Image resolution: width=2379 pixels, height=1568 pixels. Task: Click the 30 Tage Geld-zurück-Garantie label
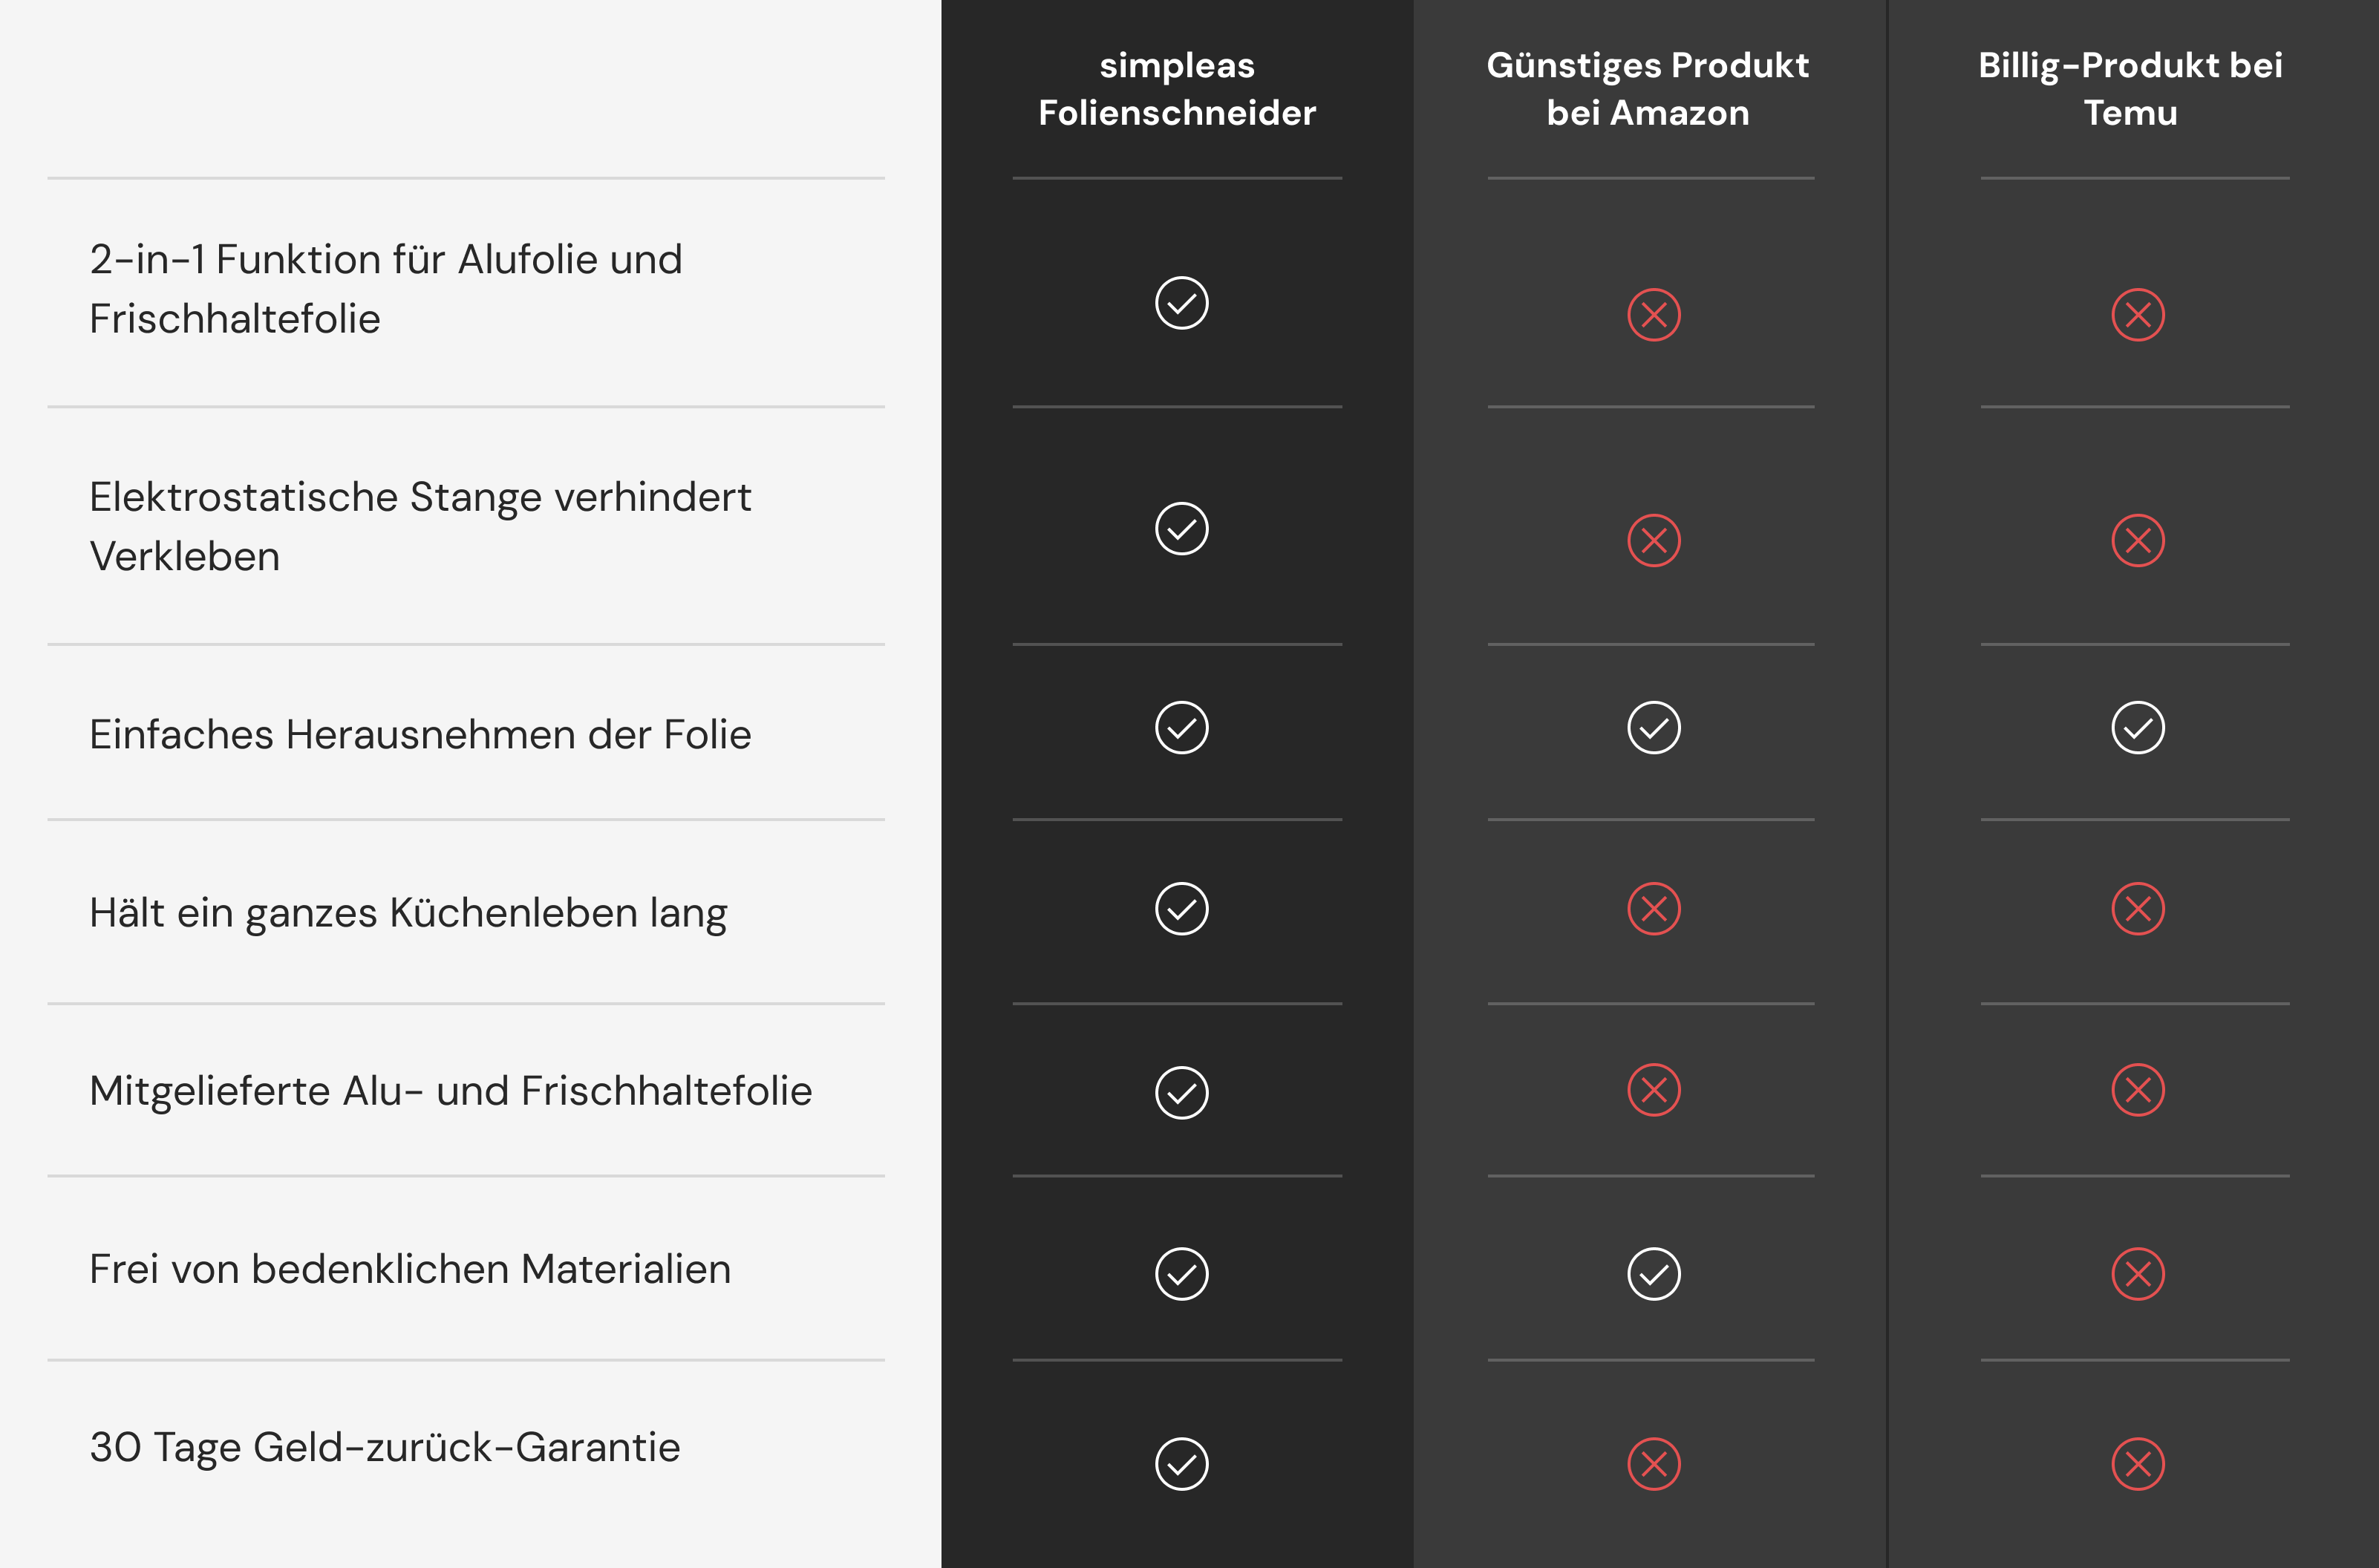point(385,1447)
